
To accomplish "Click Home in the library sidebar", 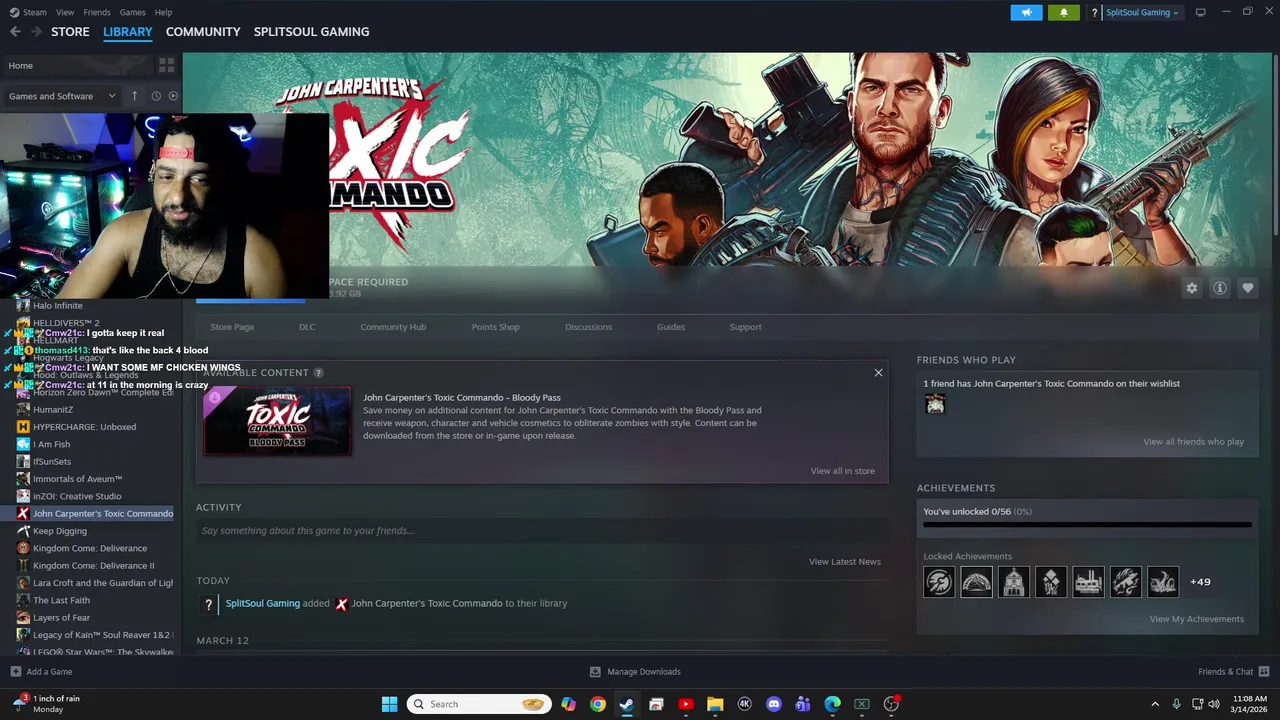I will pyautogui.click(x=20, y=66).
